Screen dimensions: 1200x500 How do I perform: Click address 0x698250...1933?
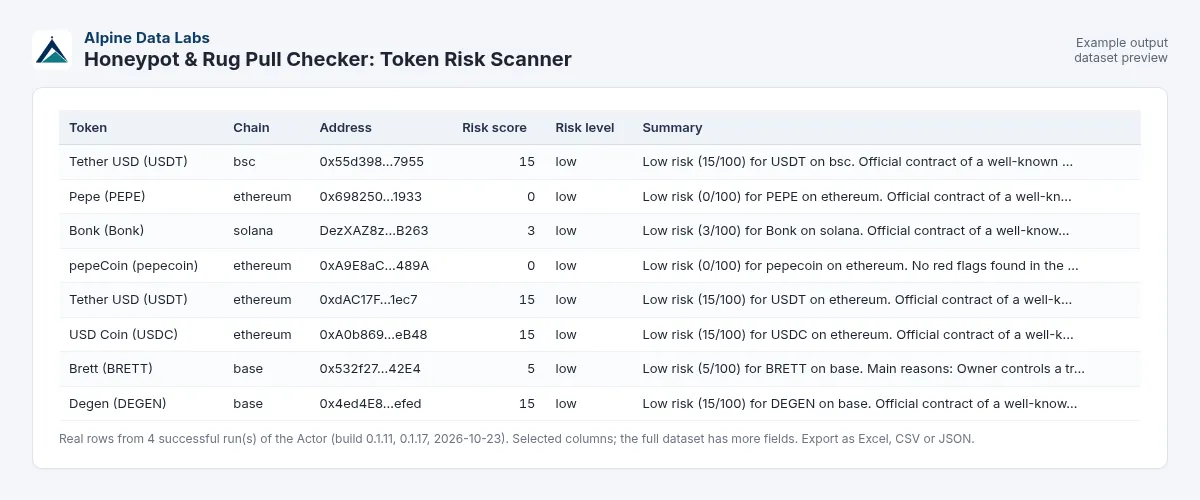click(371, 197)
